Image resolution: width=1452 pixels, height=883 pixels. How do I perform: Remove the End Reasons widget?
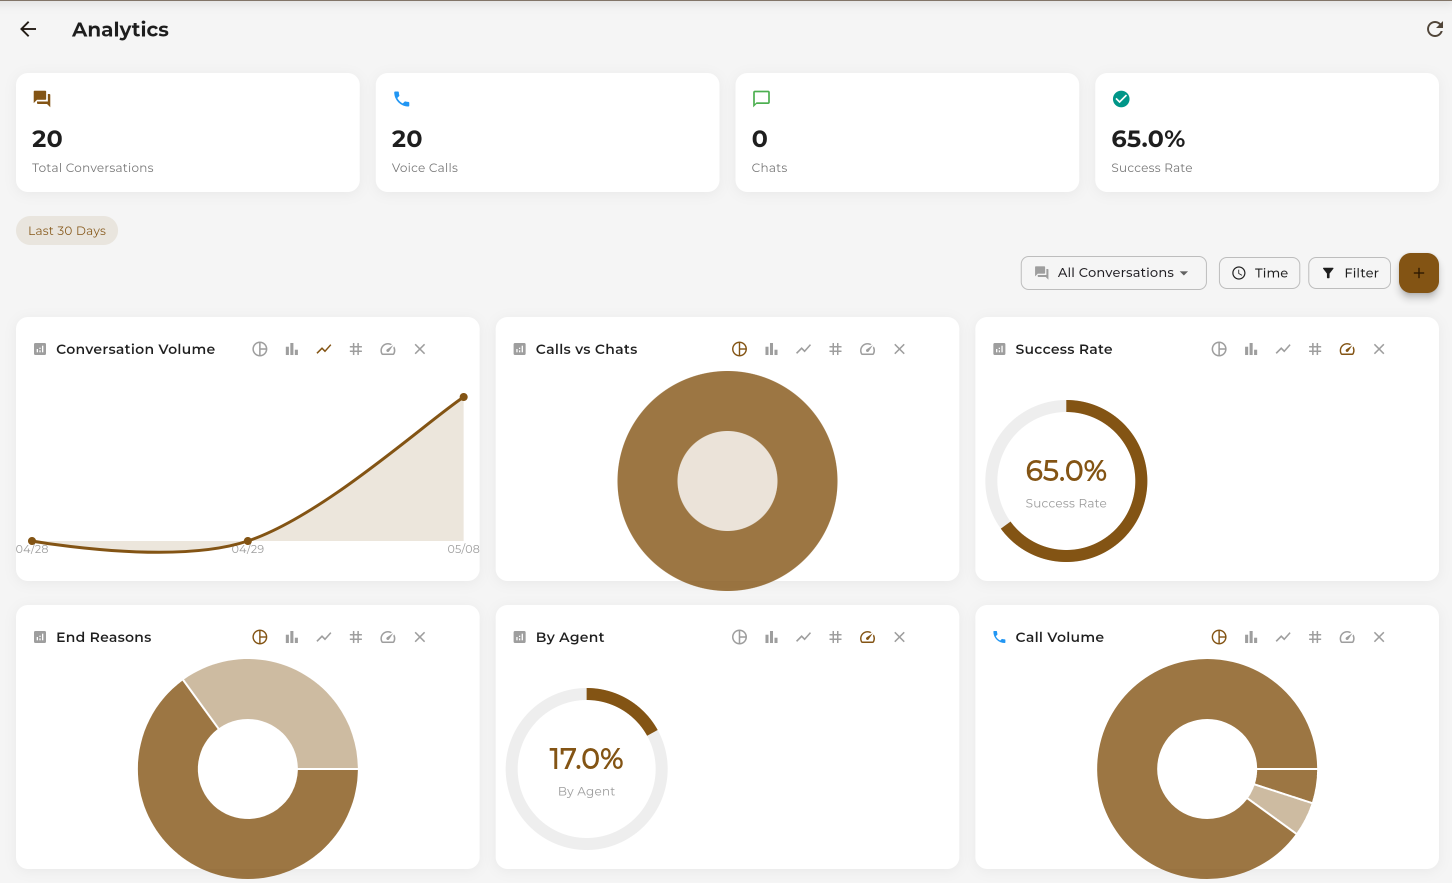pyautogui.click(x=420, y=637)
